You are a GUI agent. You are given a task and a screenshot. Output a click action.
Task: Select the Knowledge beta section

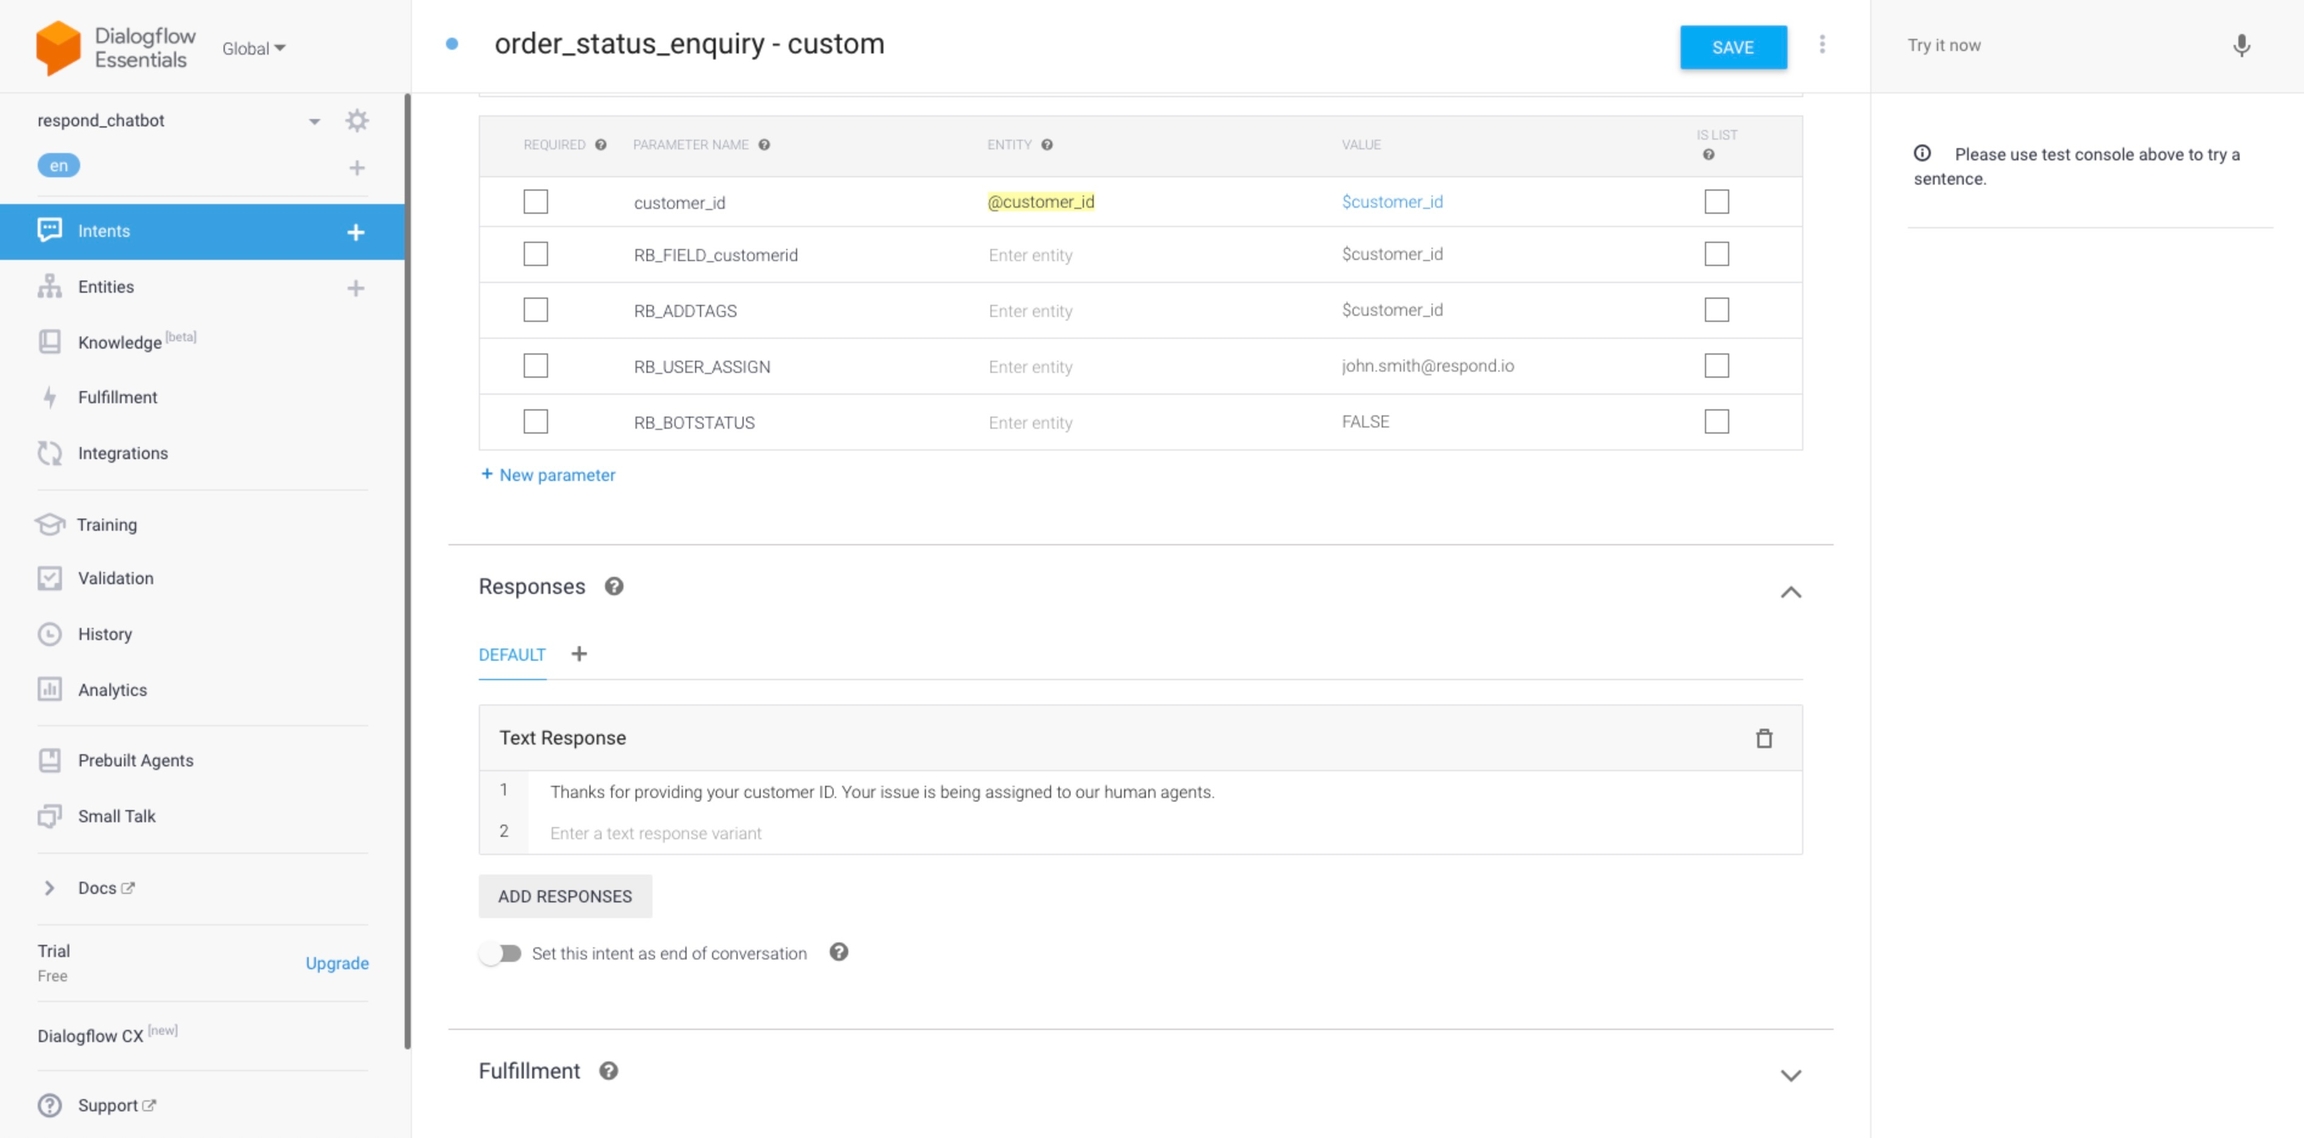click(x=121, y=341)
